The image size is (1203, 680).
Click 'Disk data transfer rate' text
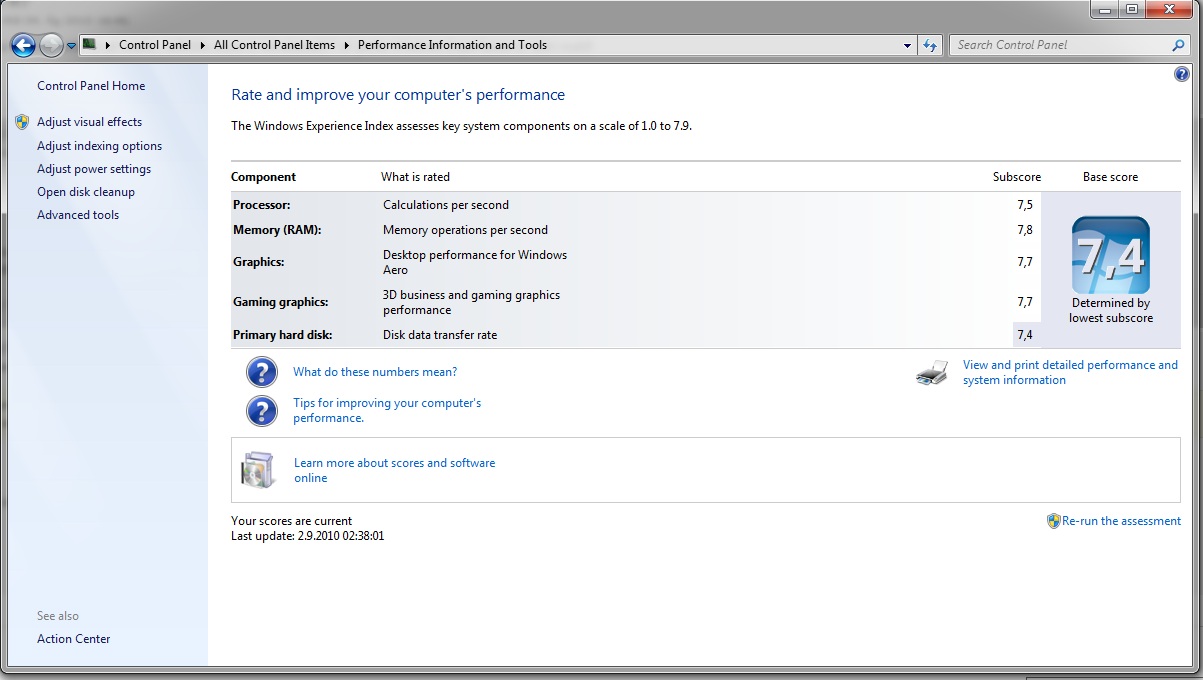tap(440, 335)
